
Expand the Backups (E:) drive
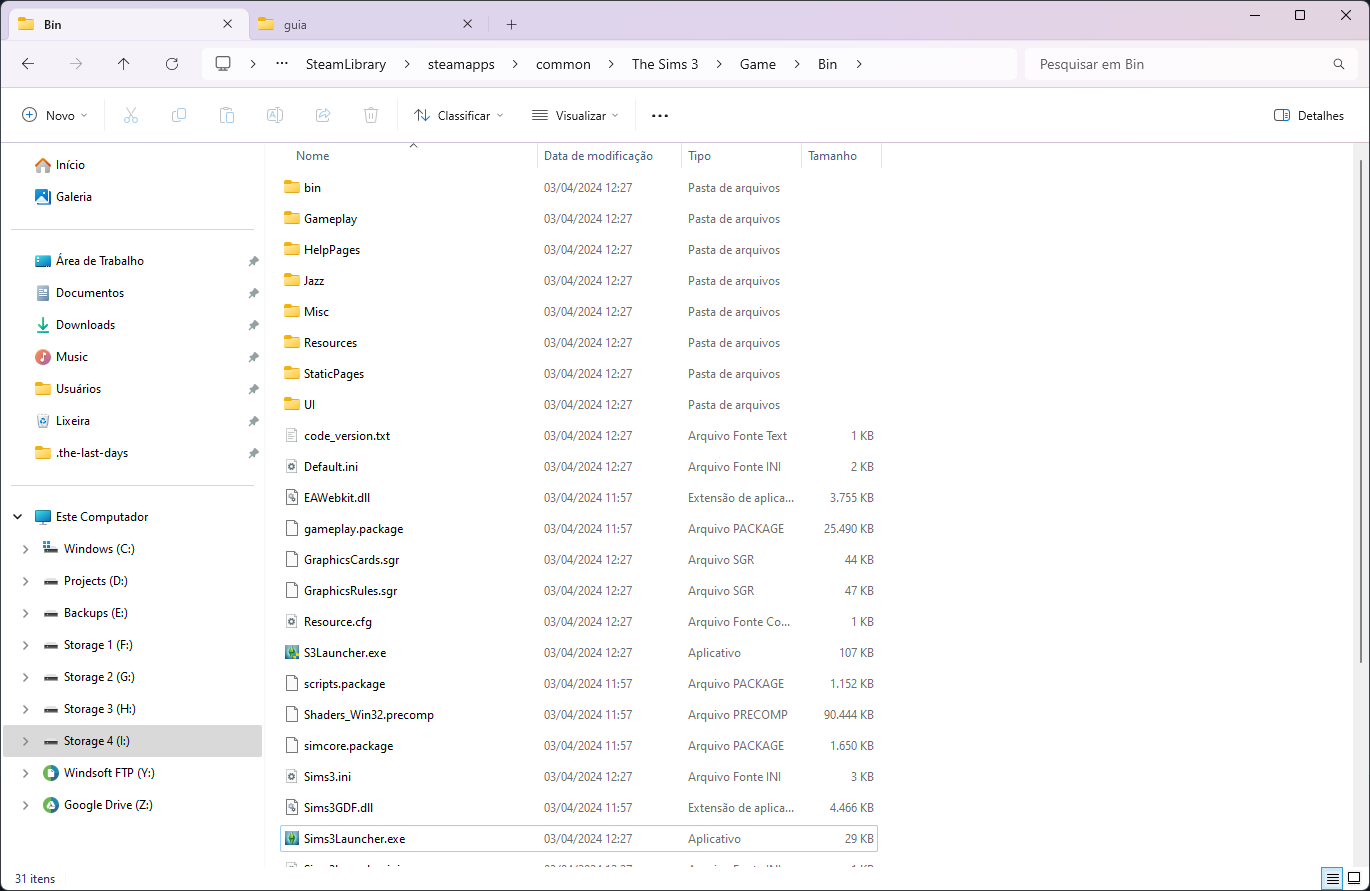26,613
